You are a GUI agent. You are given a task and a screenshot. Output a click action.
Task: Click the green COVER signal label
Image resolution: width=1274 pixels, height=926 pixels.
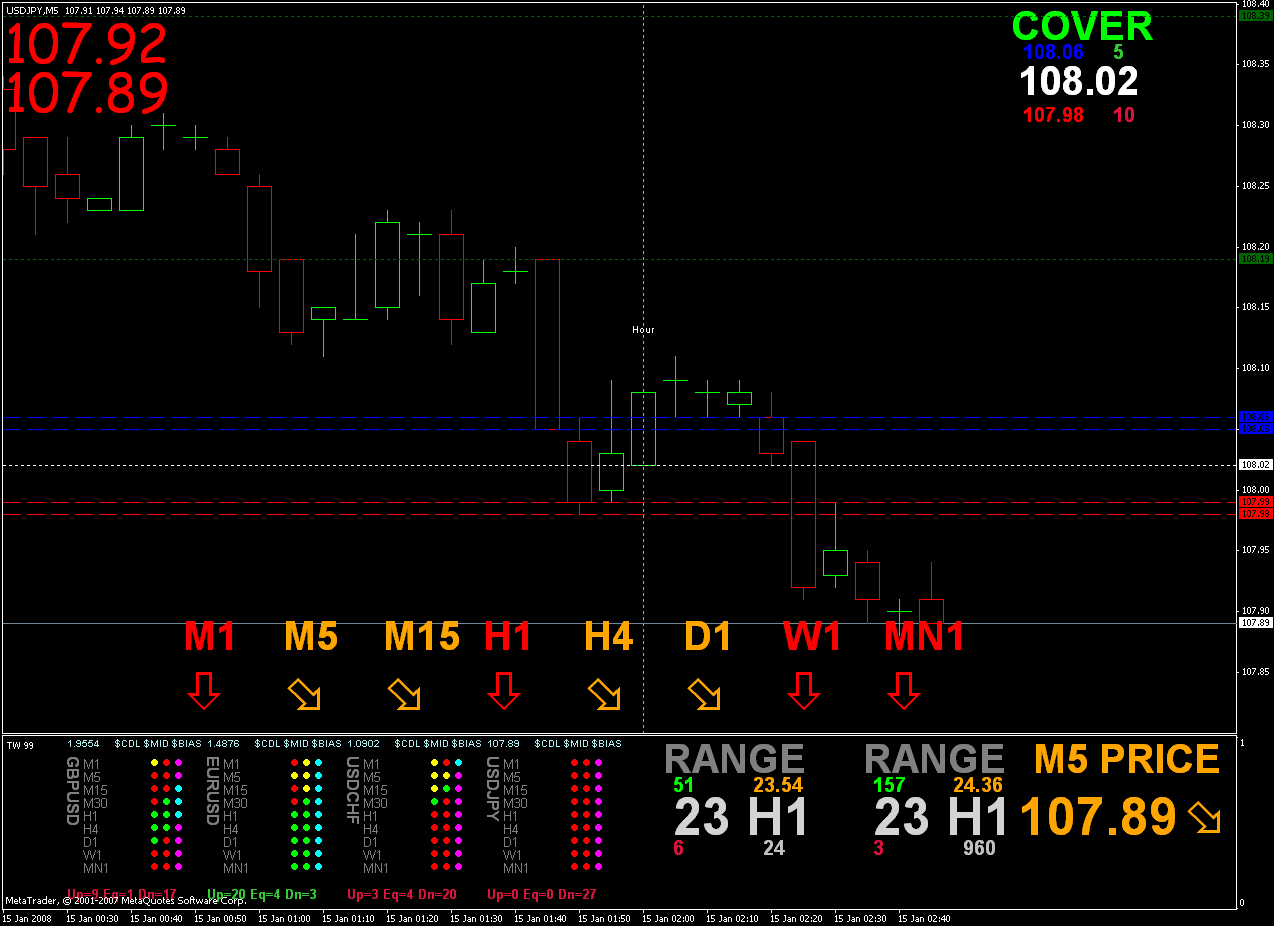(1082, 27)
